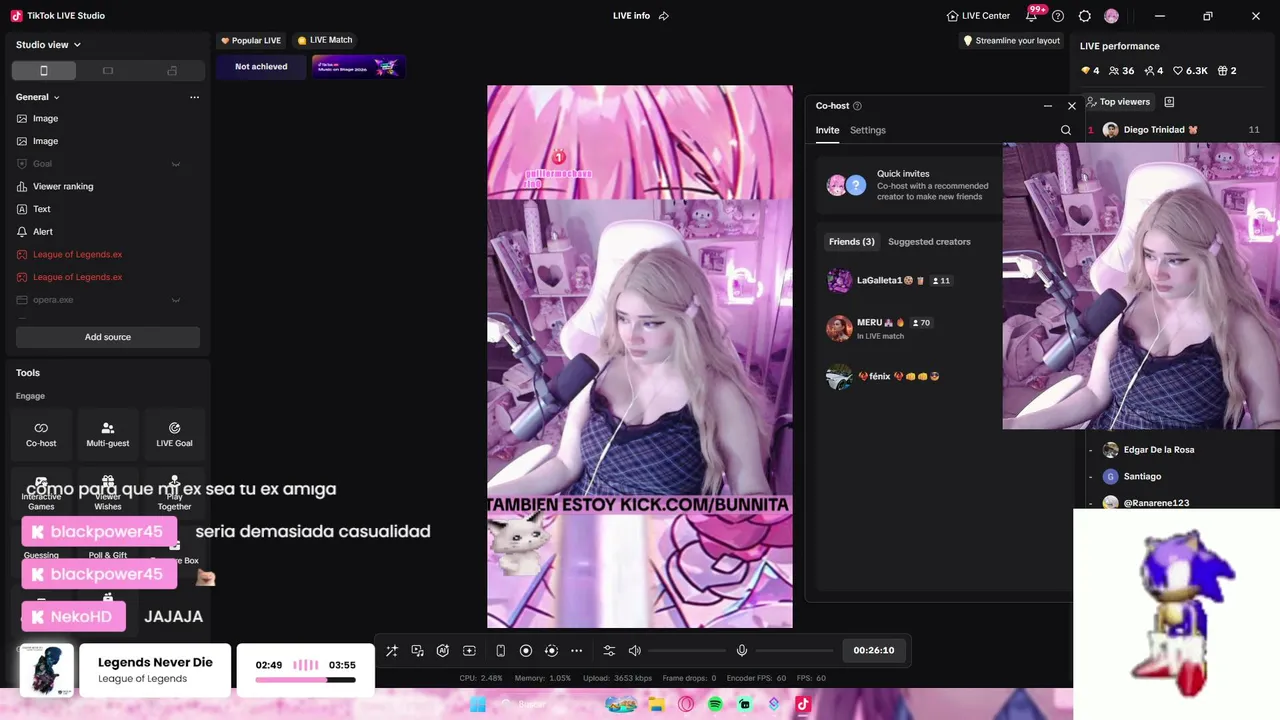Search in the Co-host panel
The width and height of the screenshot is (1280, 720).
click(1066, 130)
